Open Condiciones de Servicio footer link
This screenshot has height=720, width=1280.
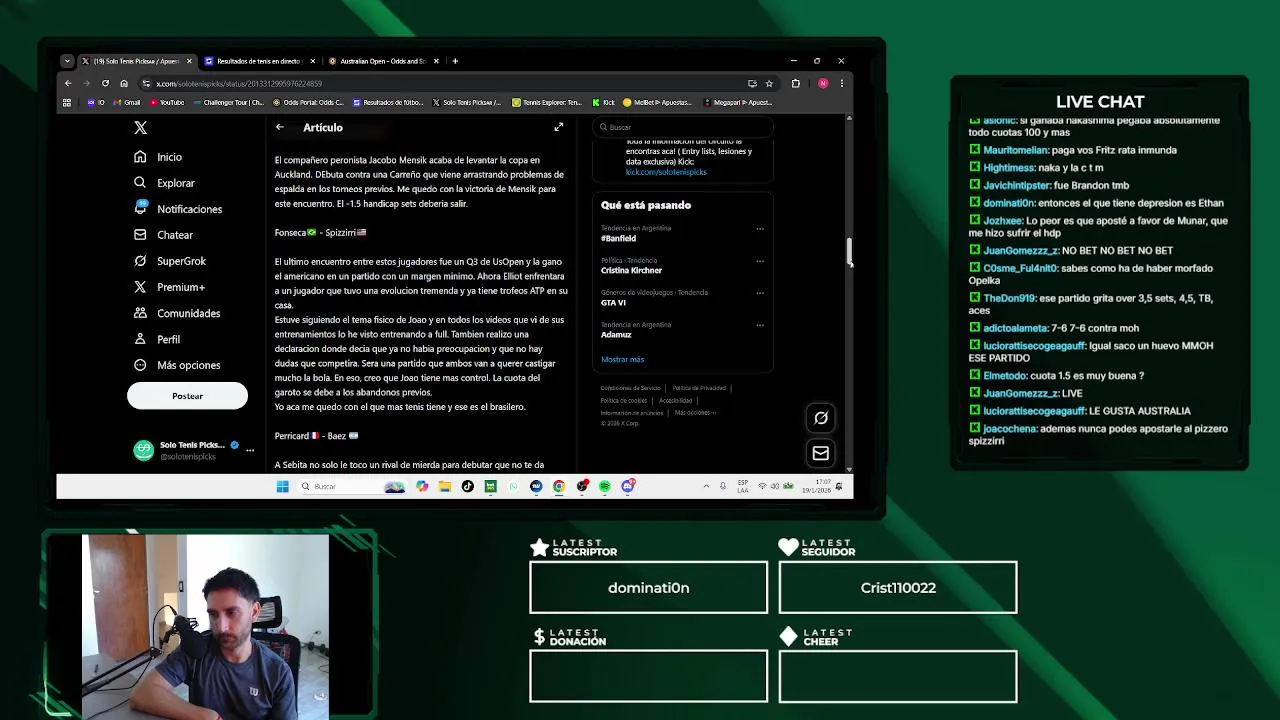coord(630,388)
